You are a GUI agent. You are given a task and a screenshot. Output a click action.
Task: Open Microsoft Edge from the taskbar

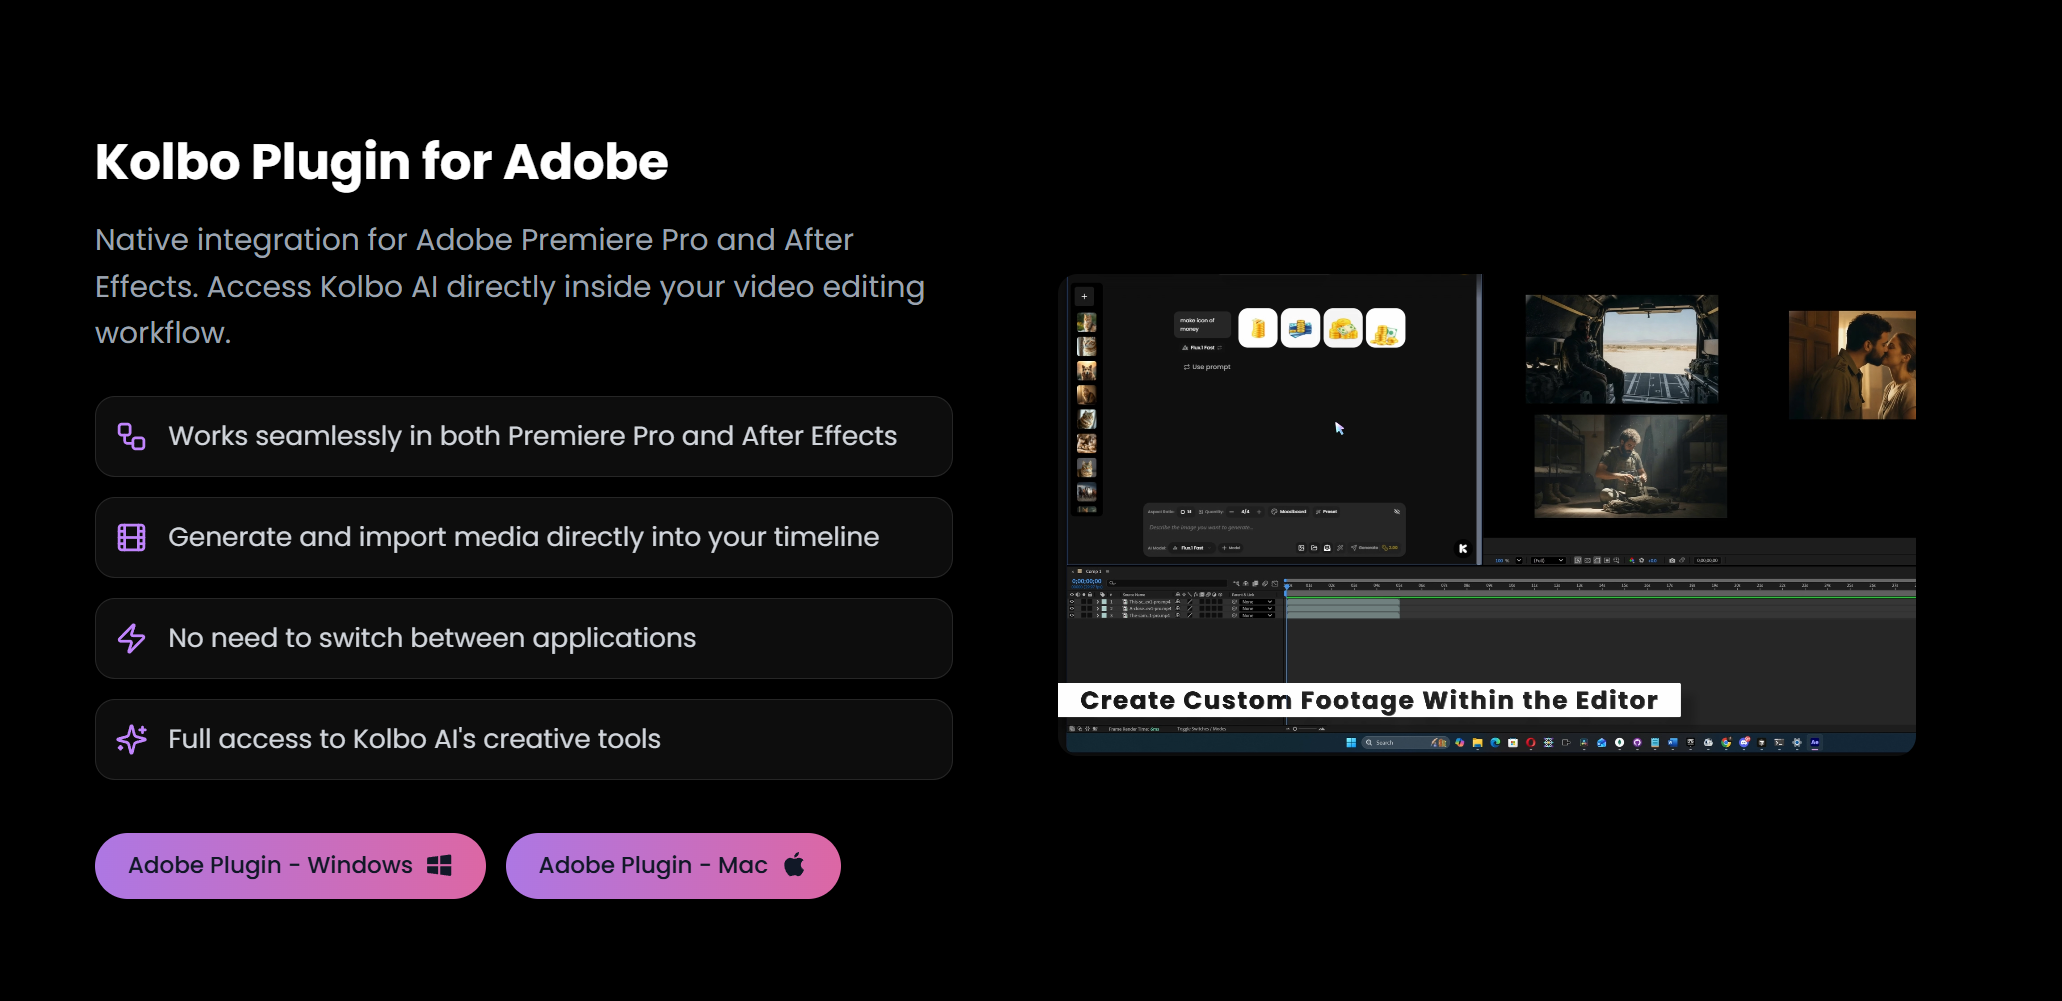tap(1495, 742)
